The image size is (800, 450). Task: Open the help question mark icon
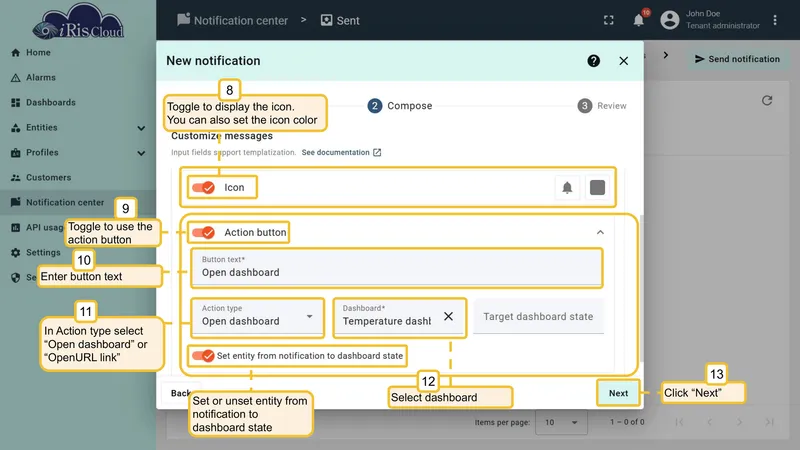[x=593, y=61]
